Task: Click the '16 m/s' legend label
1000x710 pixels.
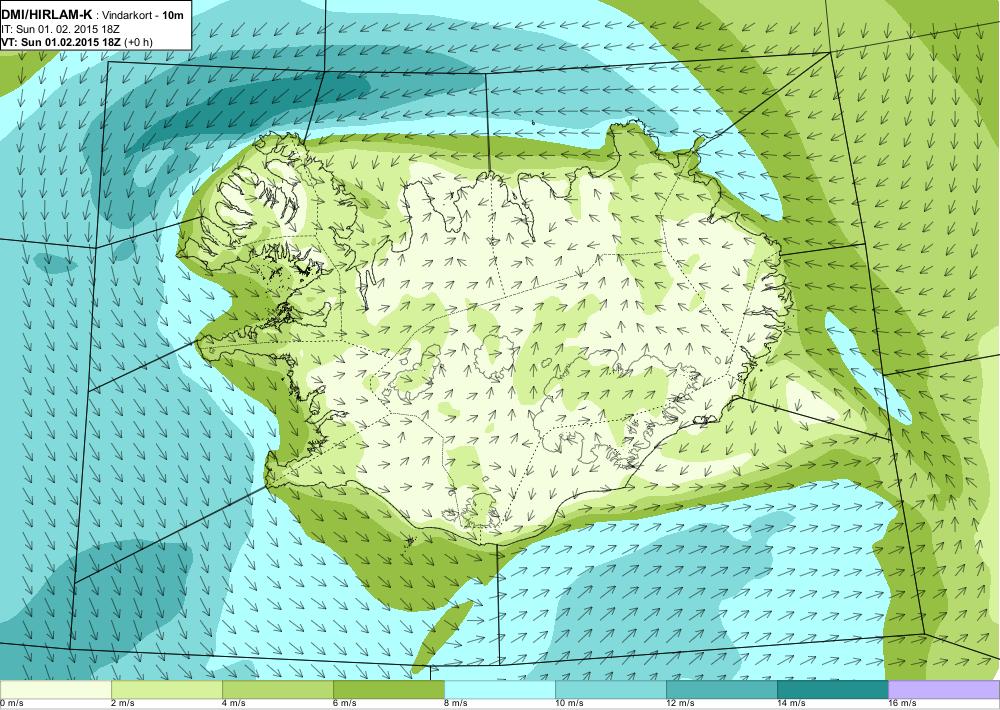Action: point(902,703)
